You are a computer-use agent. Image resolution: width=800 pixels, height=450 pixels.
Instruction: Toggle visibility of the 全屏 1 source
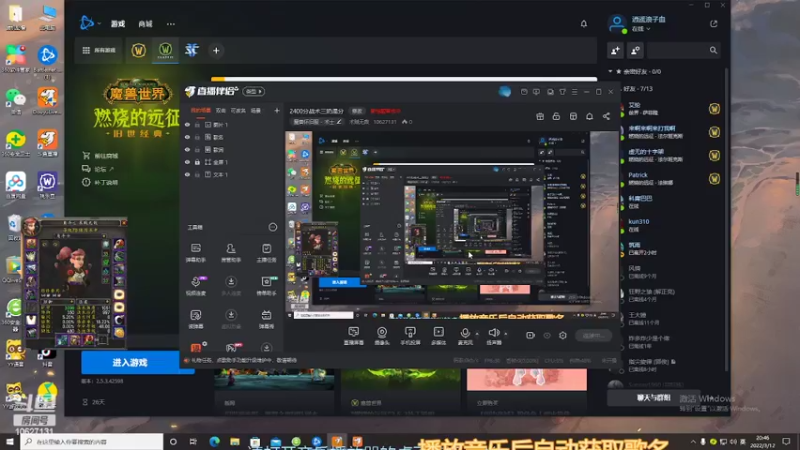coord(187,162)
